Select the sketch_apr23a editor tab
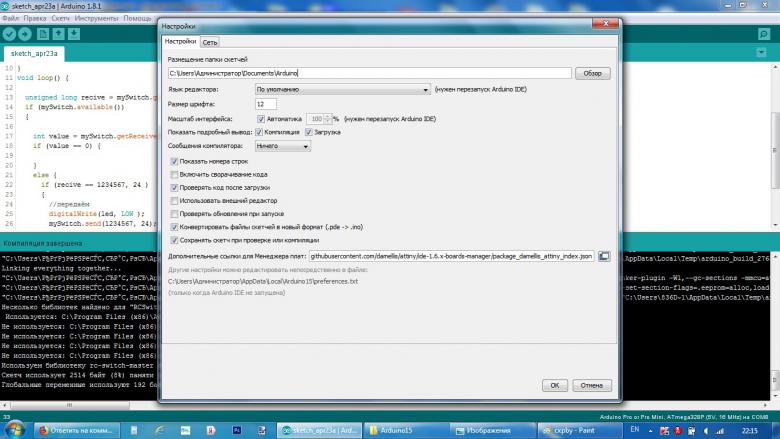780x439 pixels. pos(34,53)
